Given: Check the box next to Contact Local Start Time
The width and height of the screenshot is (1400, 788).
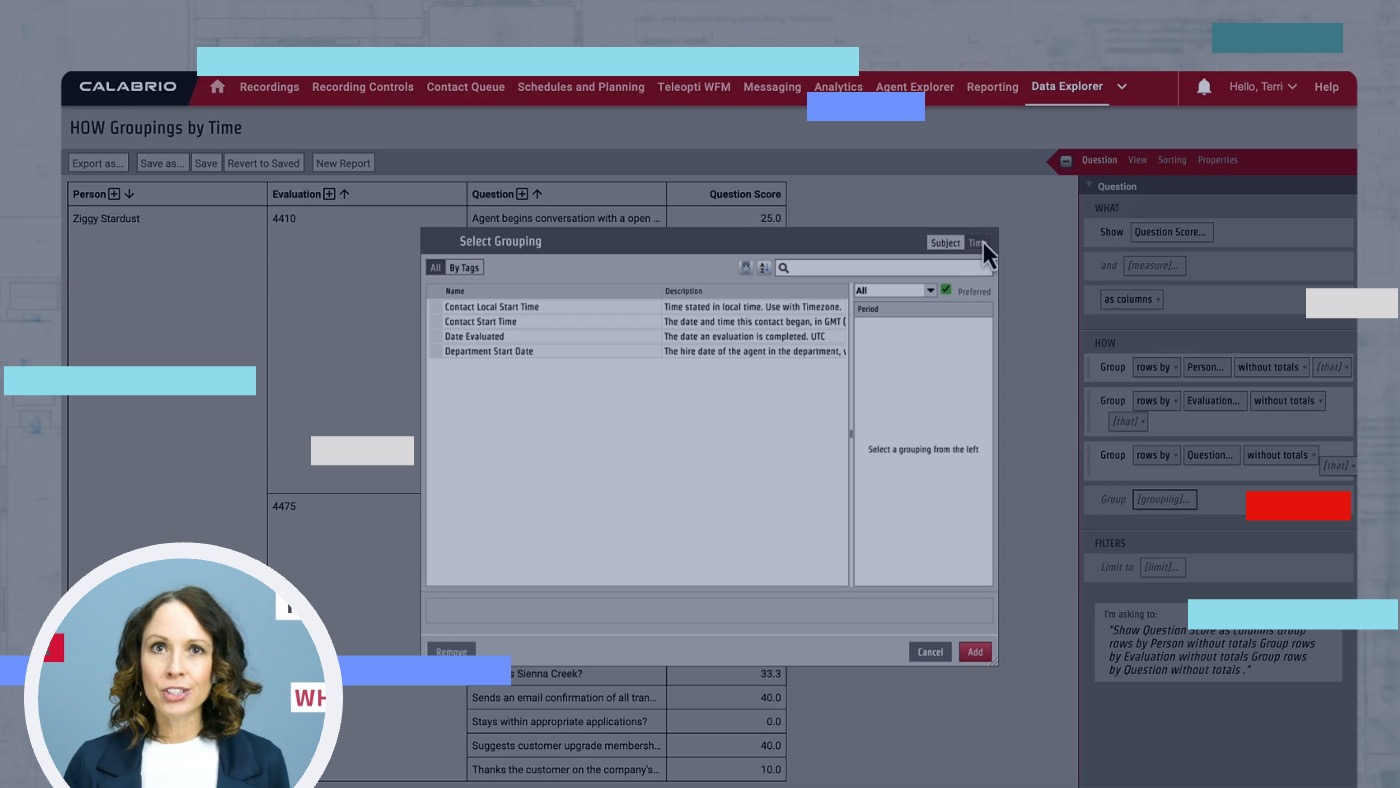Looking at the screenshot, I should tap(436, 306).
